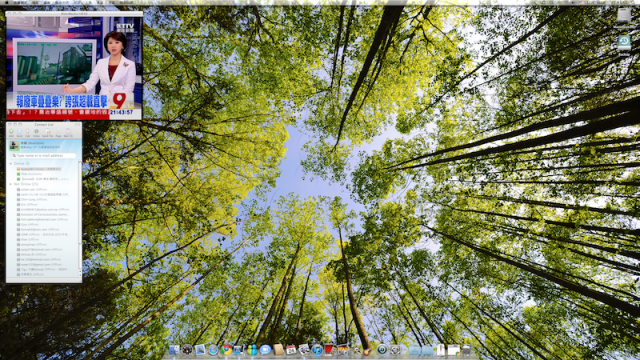Open iChat from the Dock
This screenshot has width=640, height=360.
[265, 349]
